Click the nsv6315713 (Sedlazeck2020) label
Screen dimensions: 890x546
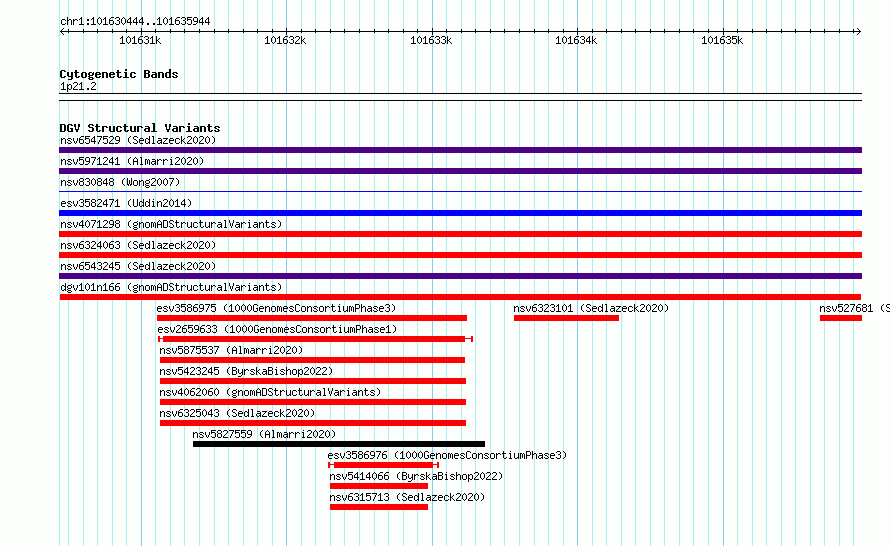point(407,497)
